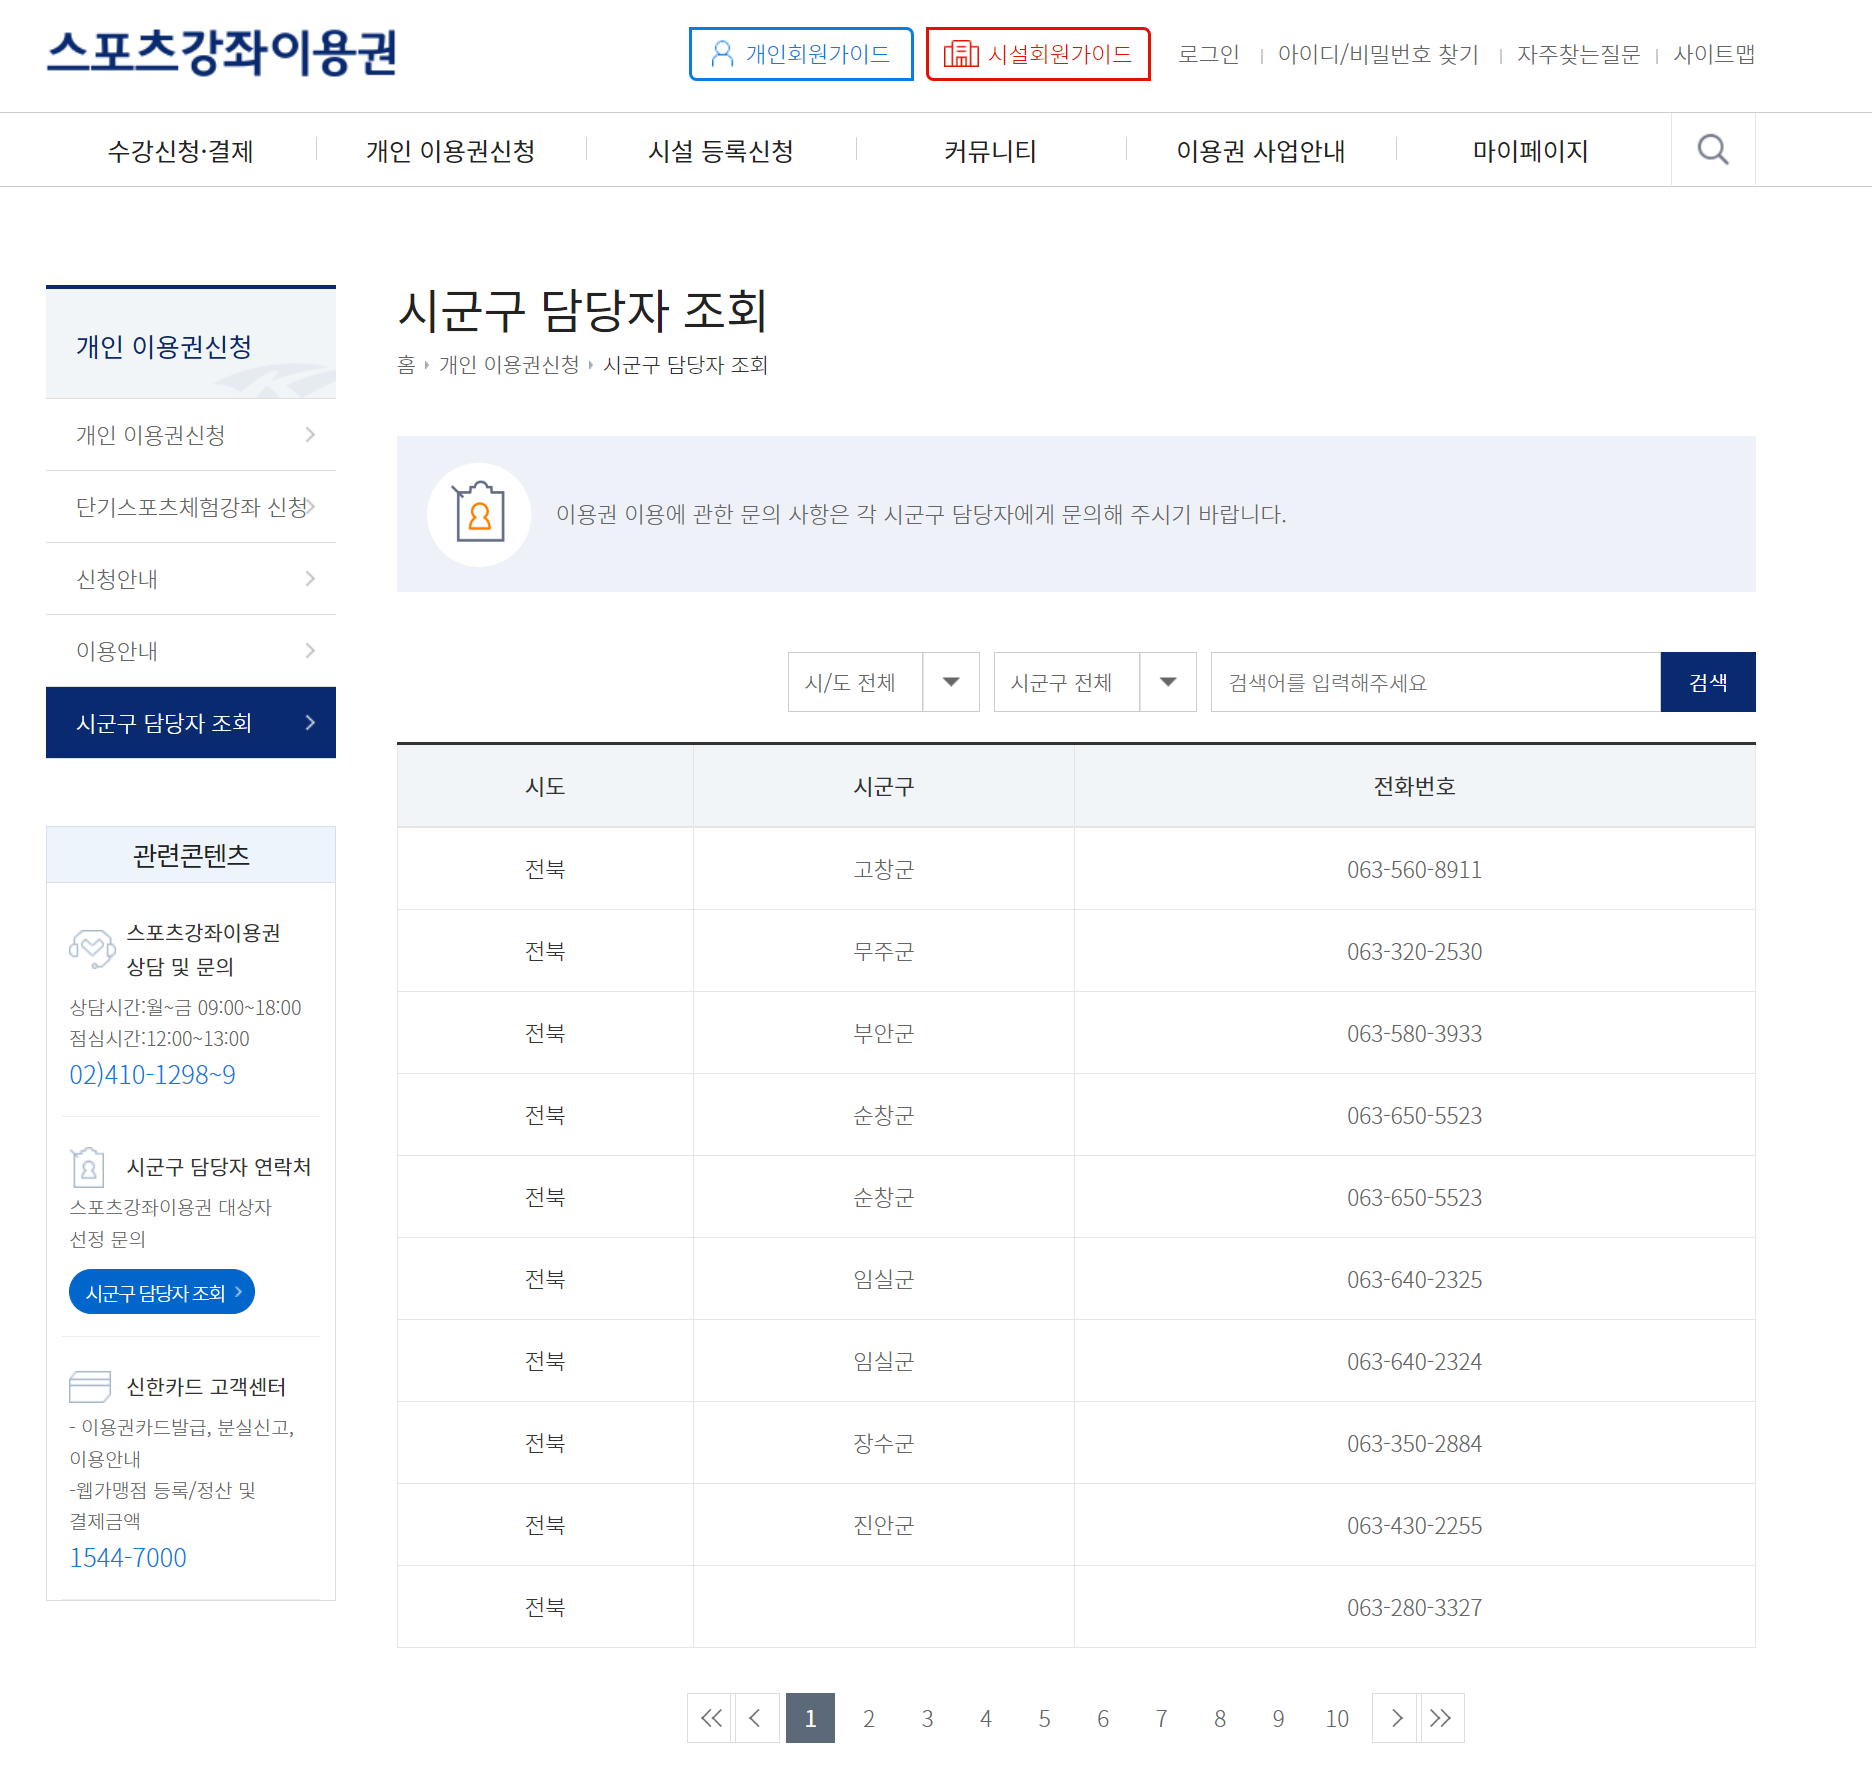Click the 로그인 link
The width and height of the screenshot is (1872, 1776).
[1209, 55]
